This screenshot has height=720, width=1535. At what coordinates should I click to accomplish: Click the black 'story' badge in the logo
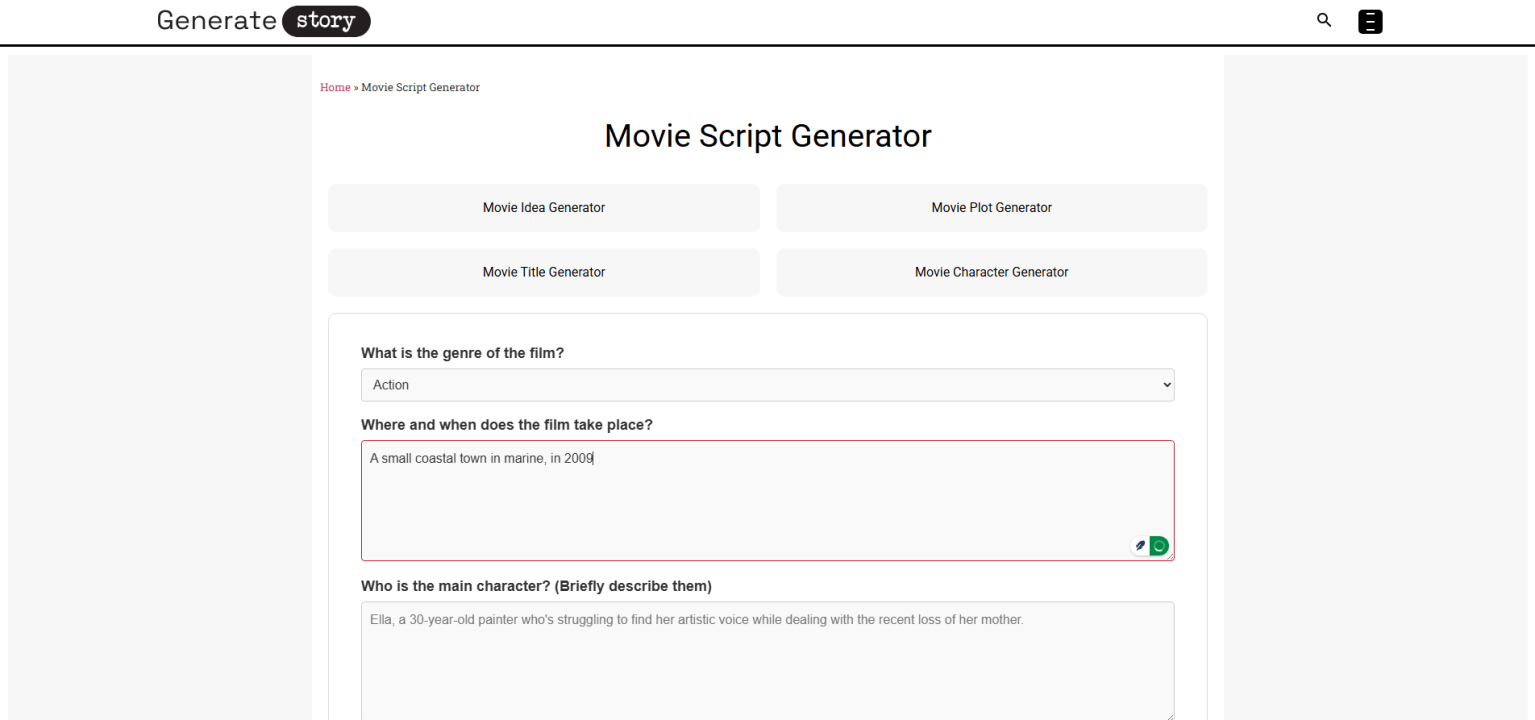click(326, 20)
